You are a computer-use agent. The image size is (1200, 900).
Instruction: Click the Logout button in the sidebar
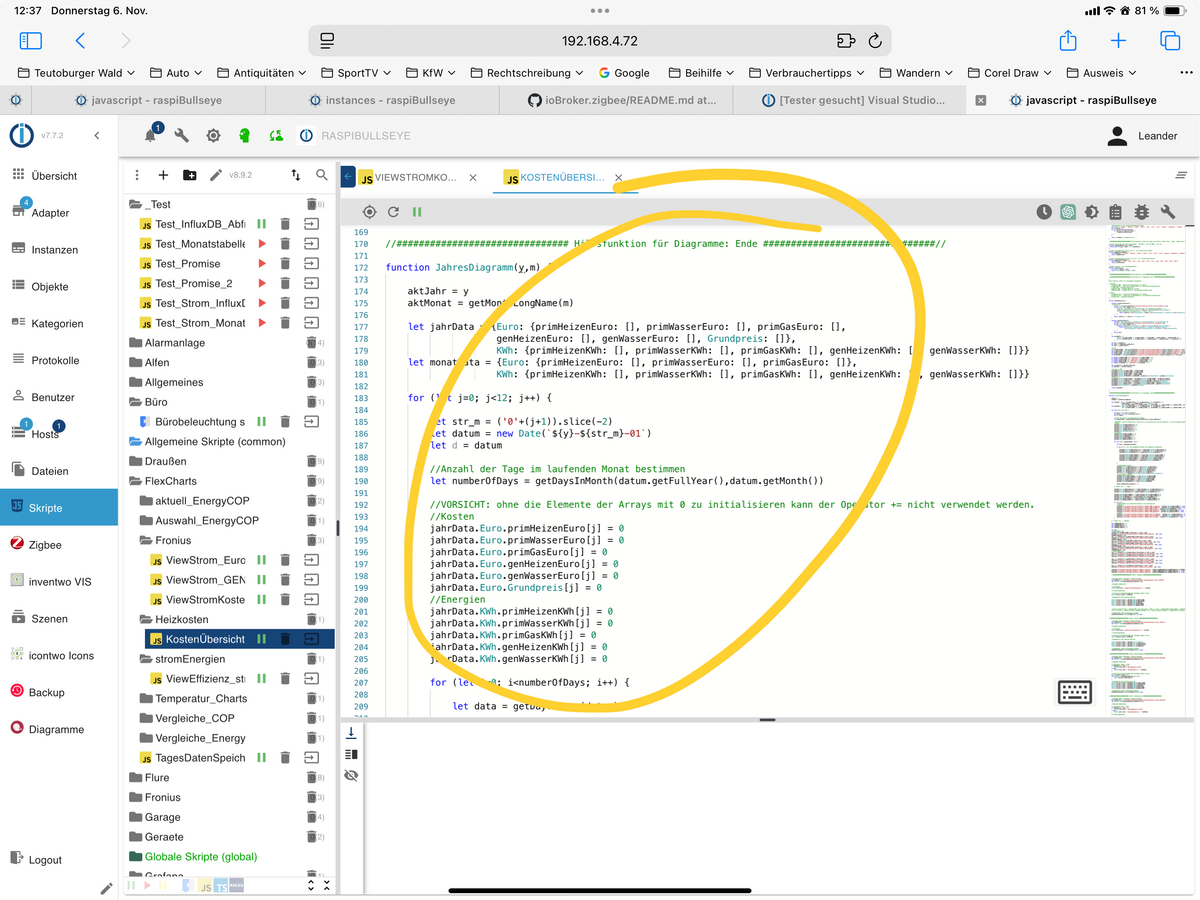pos(45,860)
